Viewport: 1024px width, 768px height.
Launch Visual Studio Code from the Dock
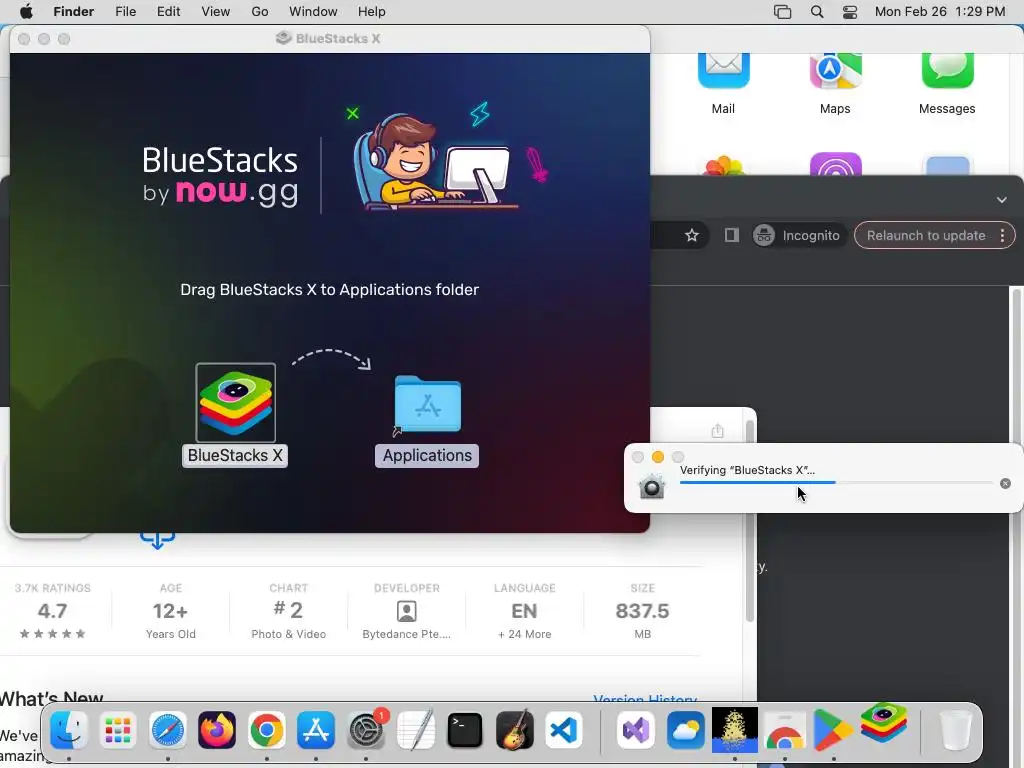click(x=564, y=730)
